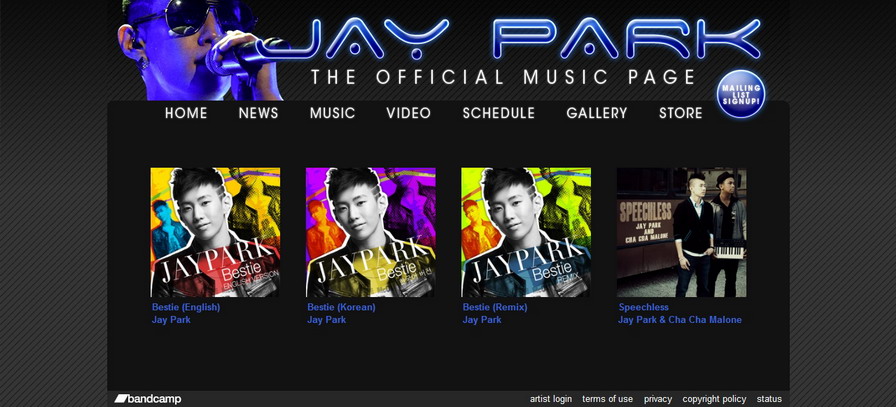Click Jay Park & Cha Cha Malone artist link
Viewport: 896px width, 407px height.
click(x=679, y=320)
